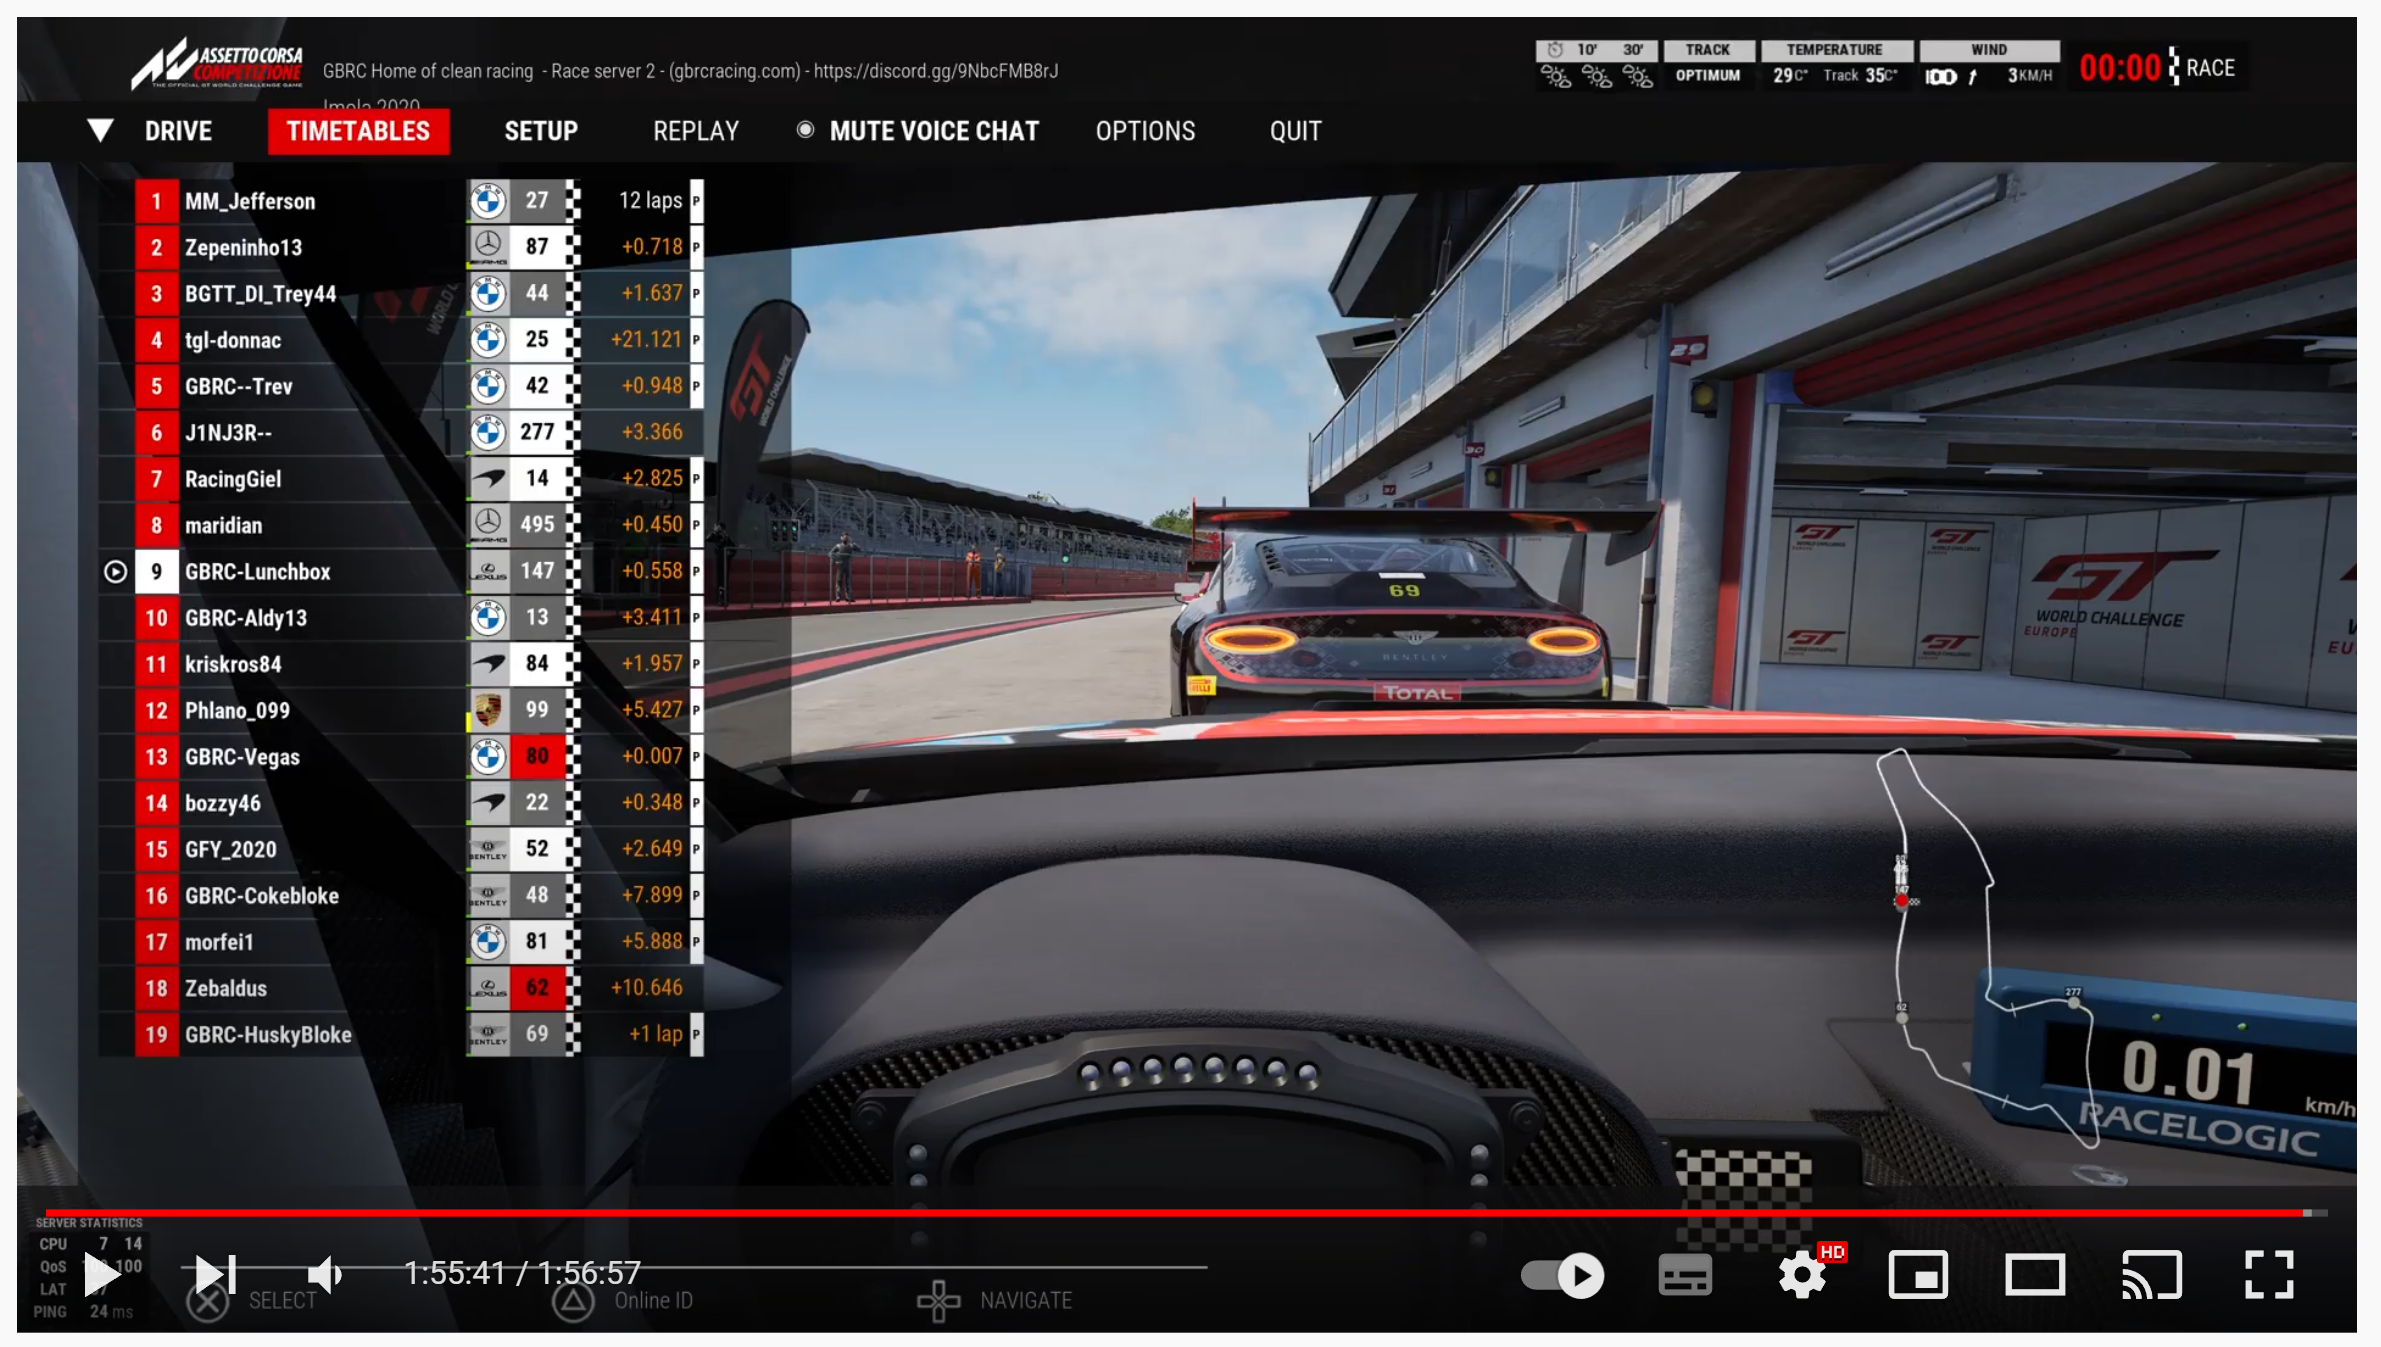Turn on subtitles captions

(1685, 1276)
